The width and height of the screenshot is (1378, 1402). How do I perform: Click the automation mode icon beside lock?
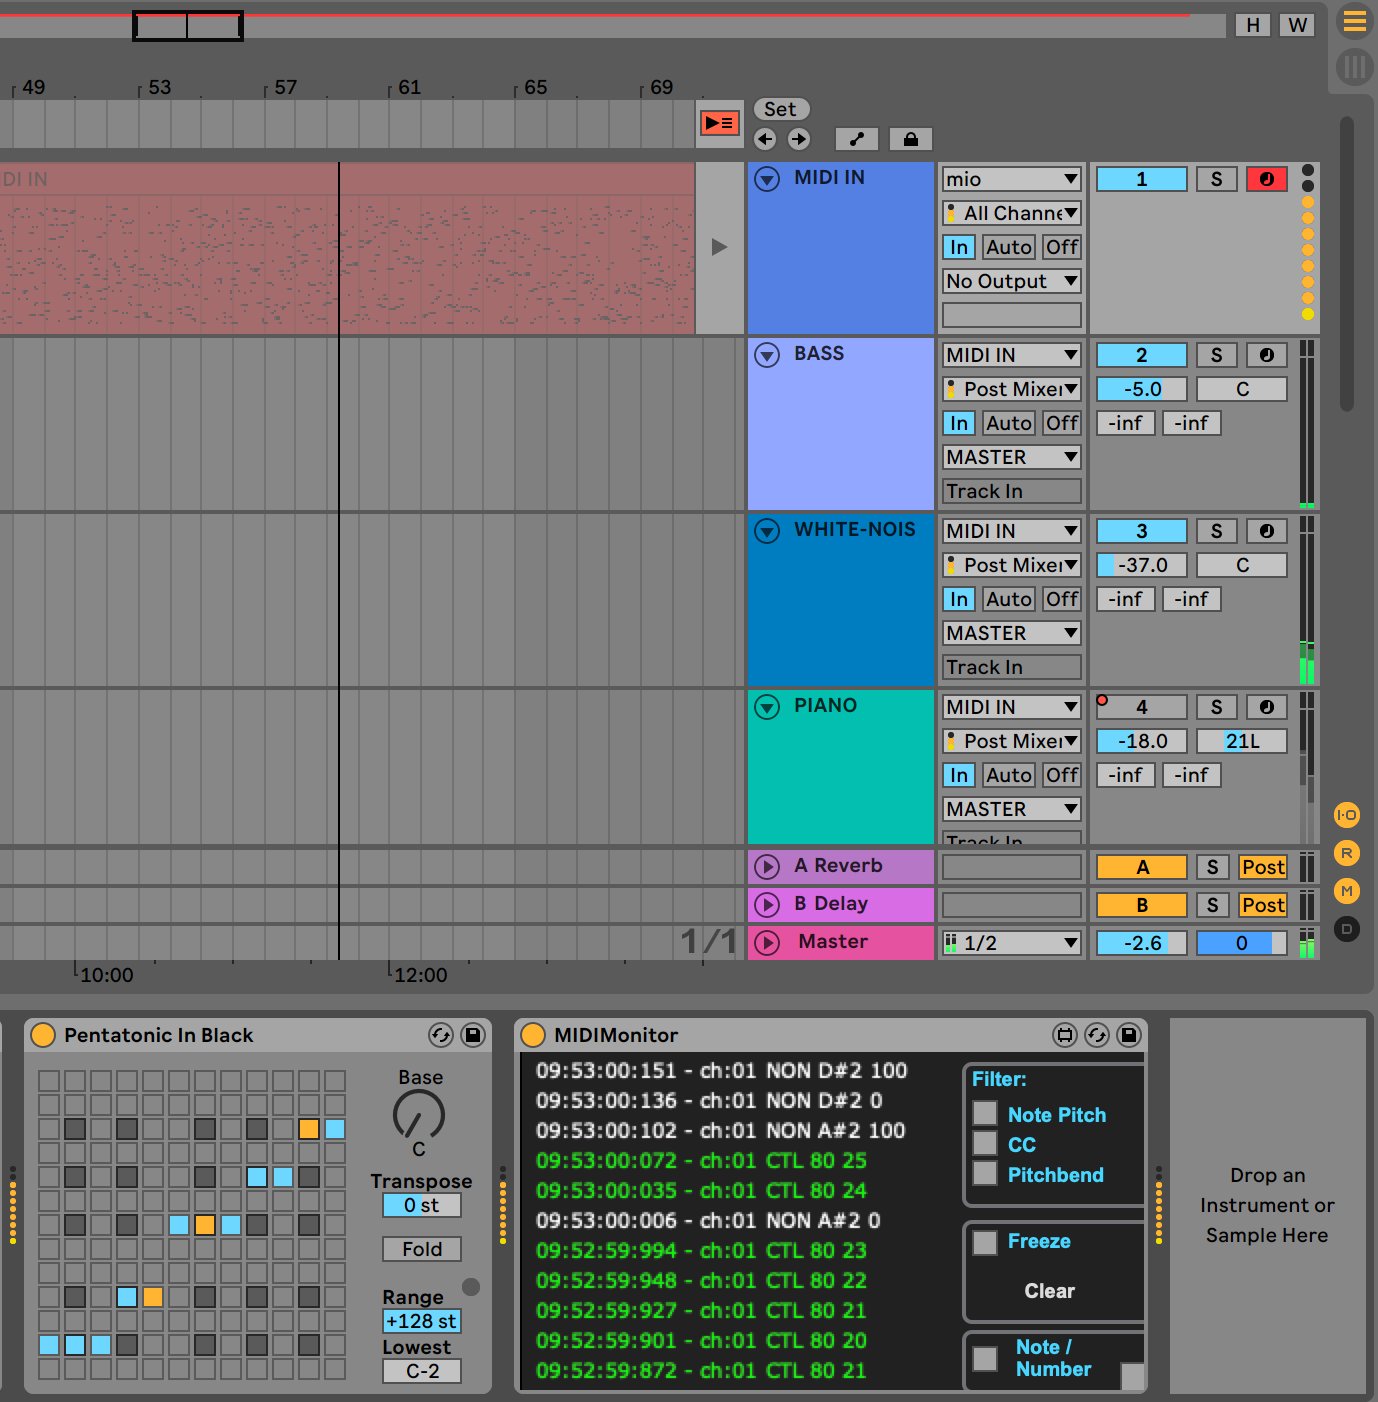[x=856, y=139]
